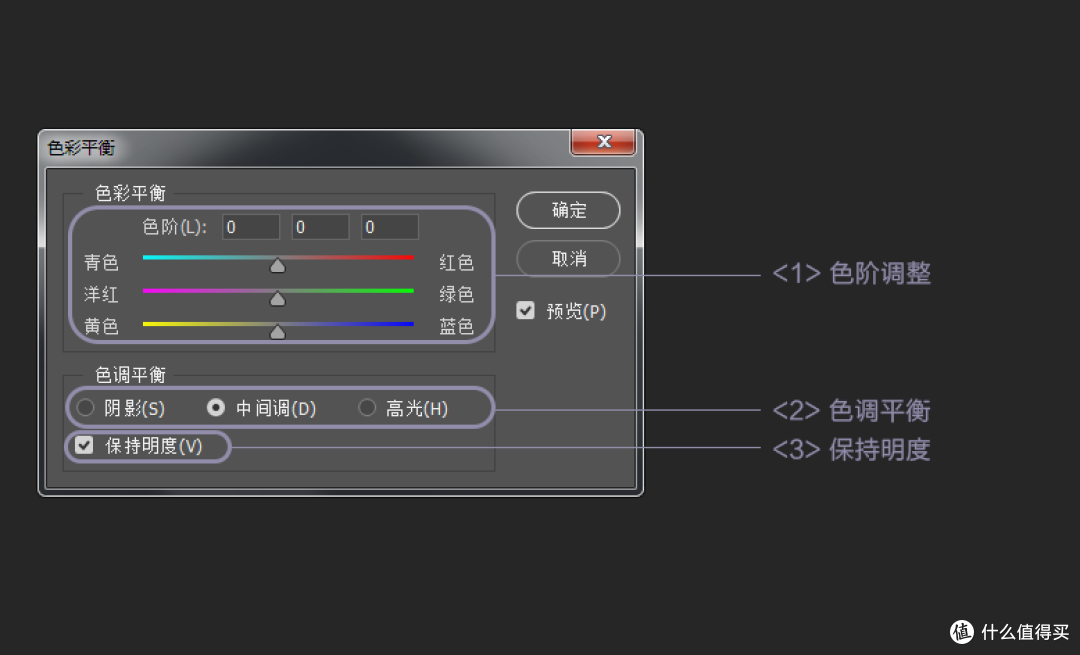1080x655 pixels.
Task: Click the <2> 色调平衡 annotation label
Action: 855,410
